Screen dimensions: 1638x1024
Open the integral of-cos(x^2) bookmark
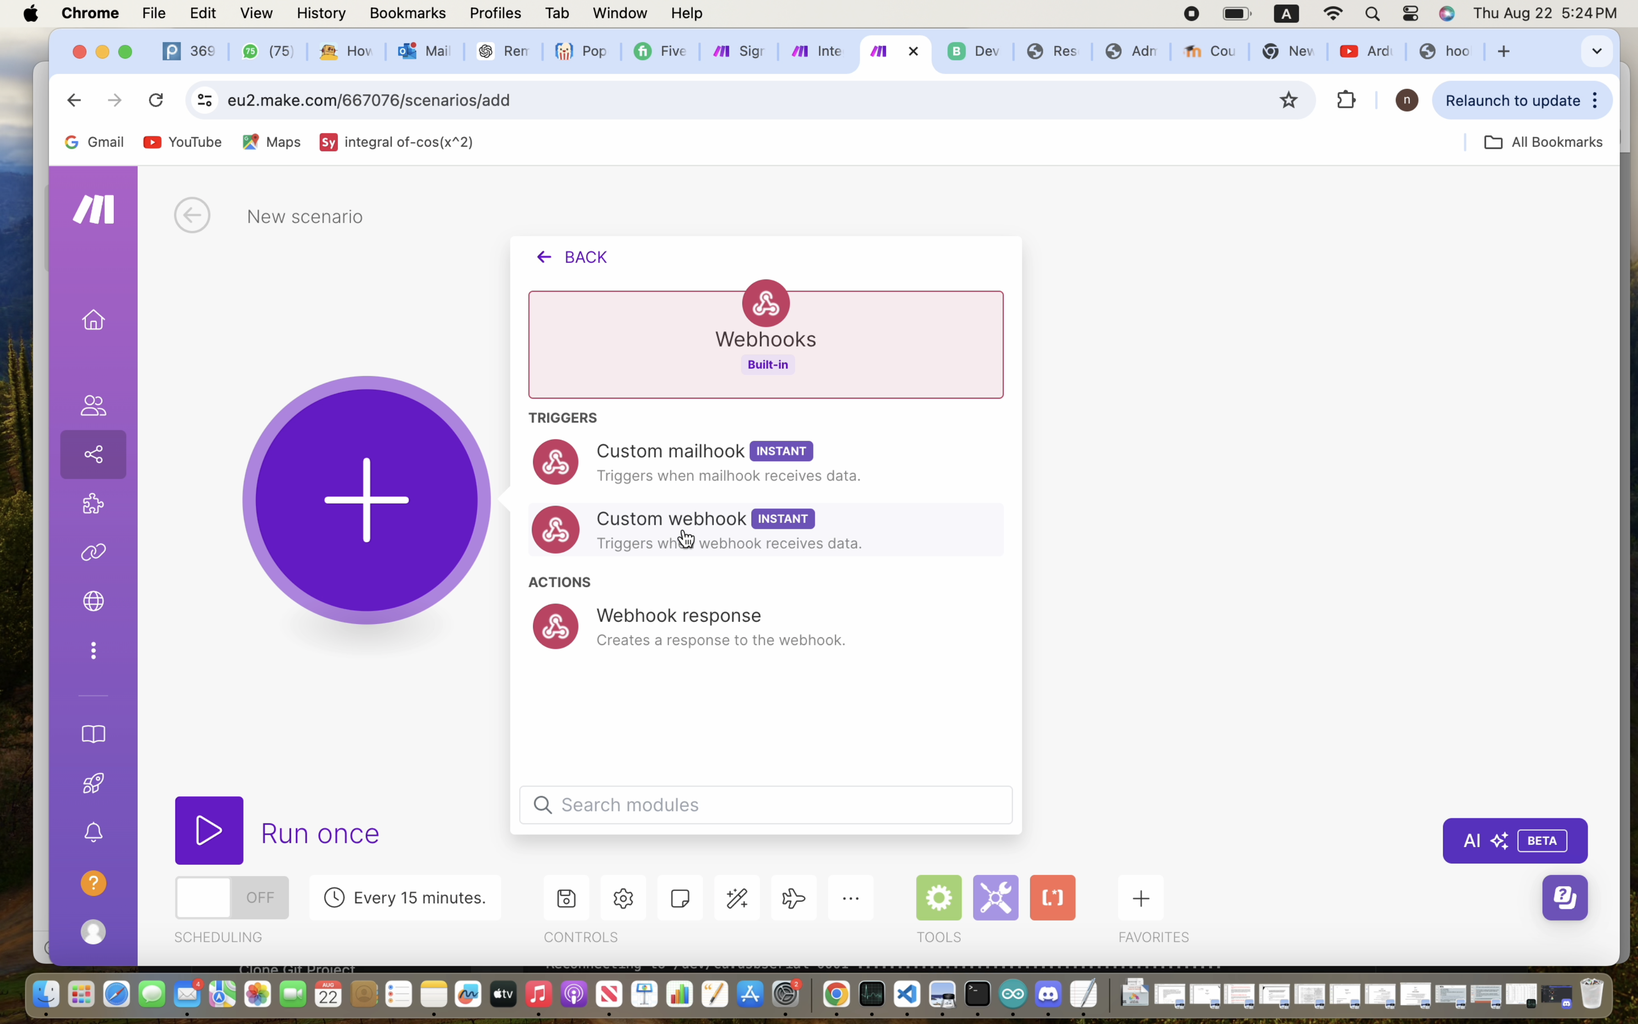pos(396,142)
